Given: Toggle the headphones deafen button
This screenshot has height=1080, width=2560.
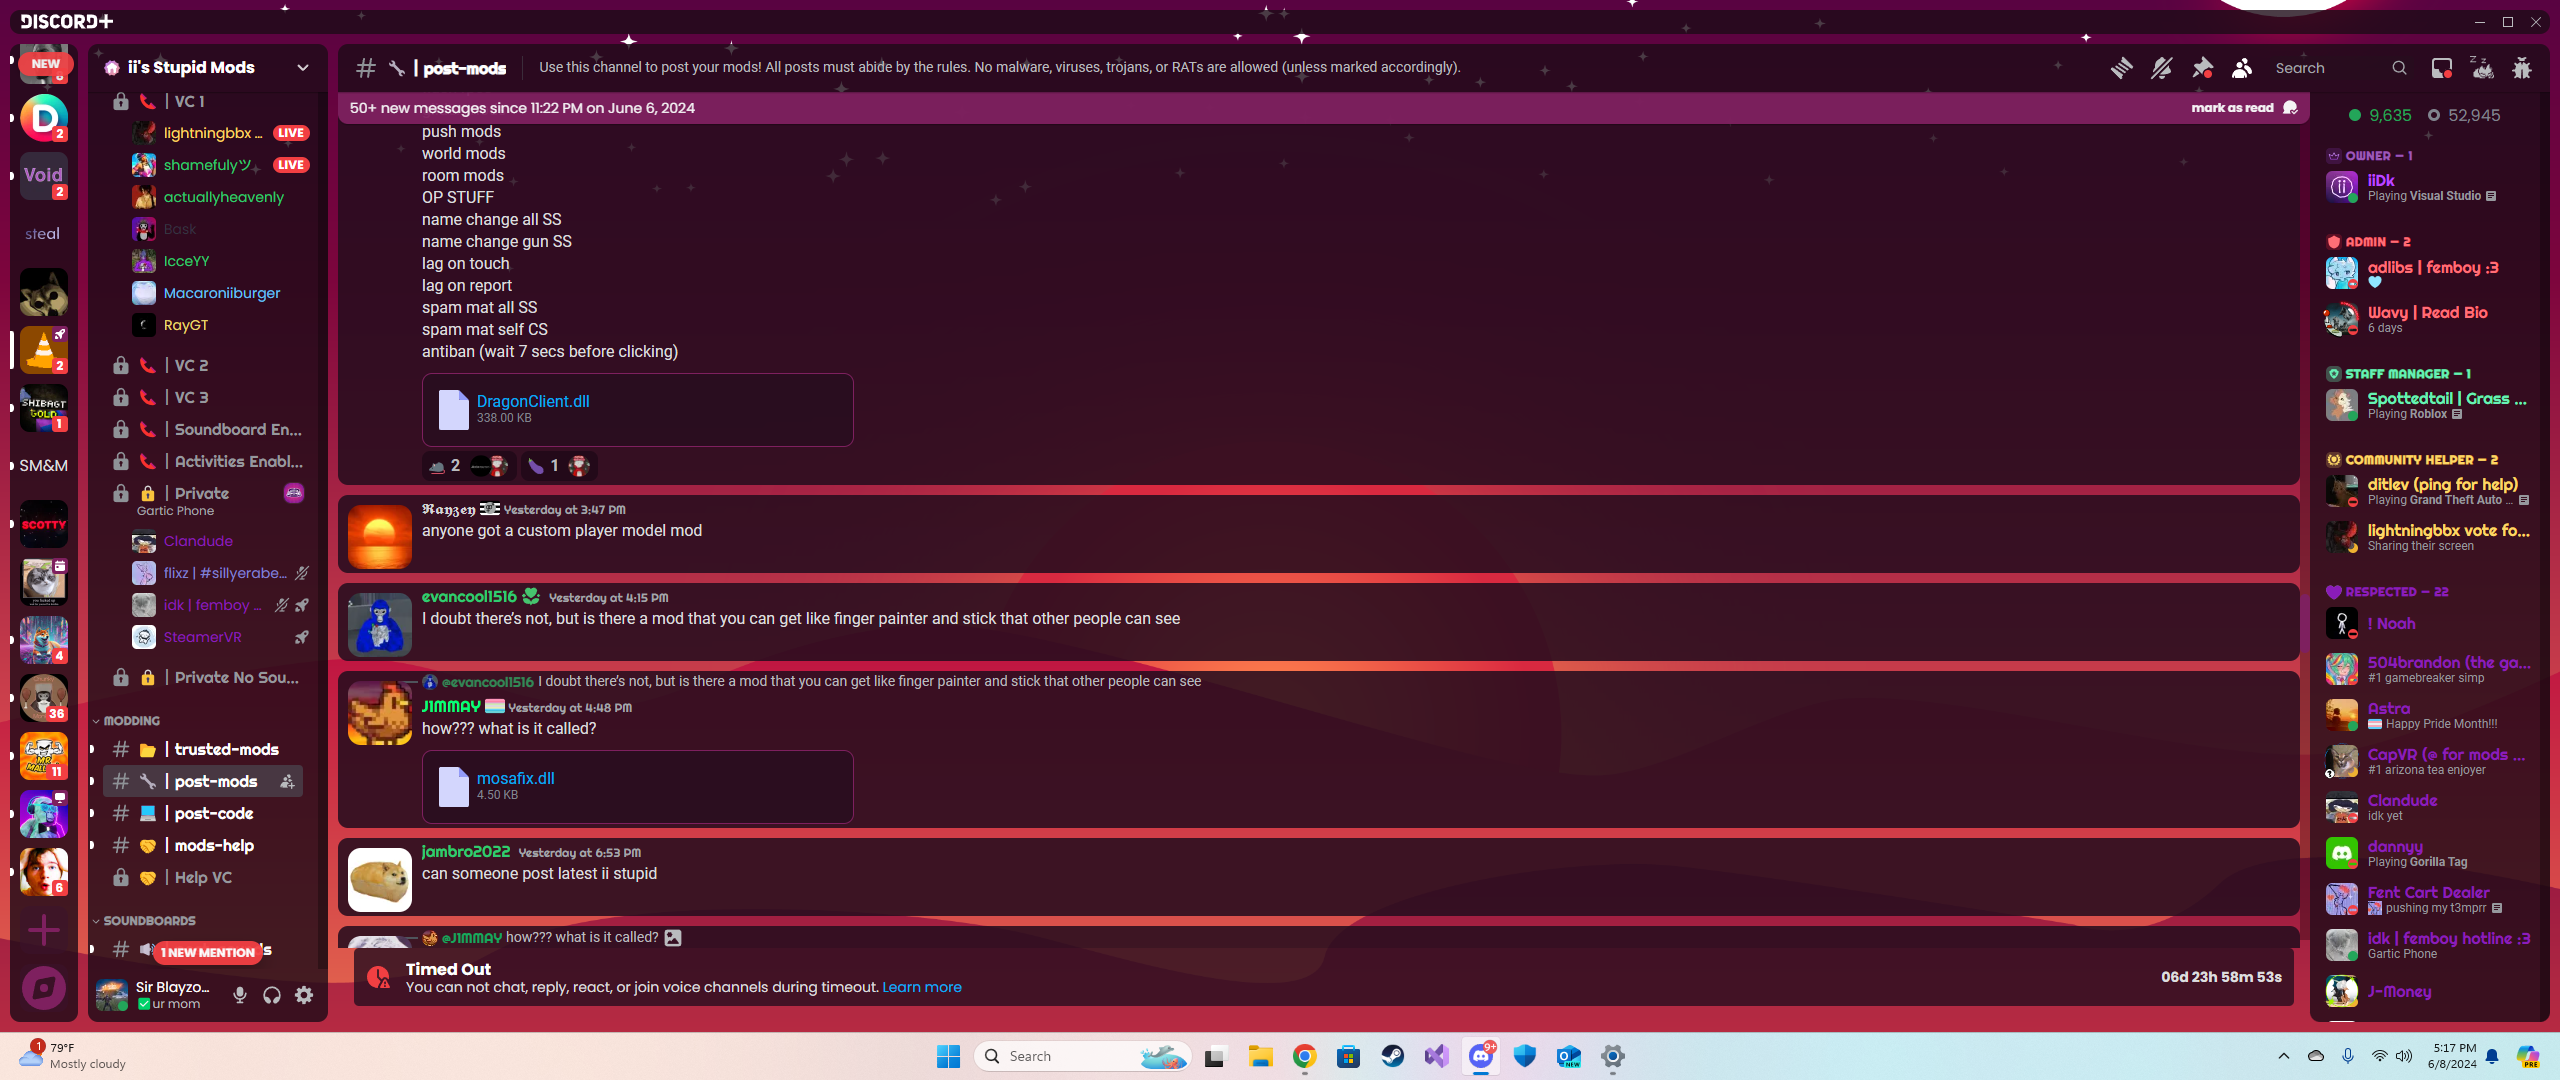Looking at the screenshot, I should [272, 995].
